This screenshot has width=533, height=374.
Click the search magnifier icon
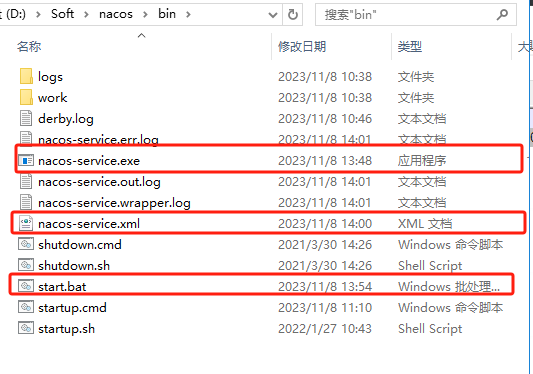point(502,14)
